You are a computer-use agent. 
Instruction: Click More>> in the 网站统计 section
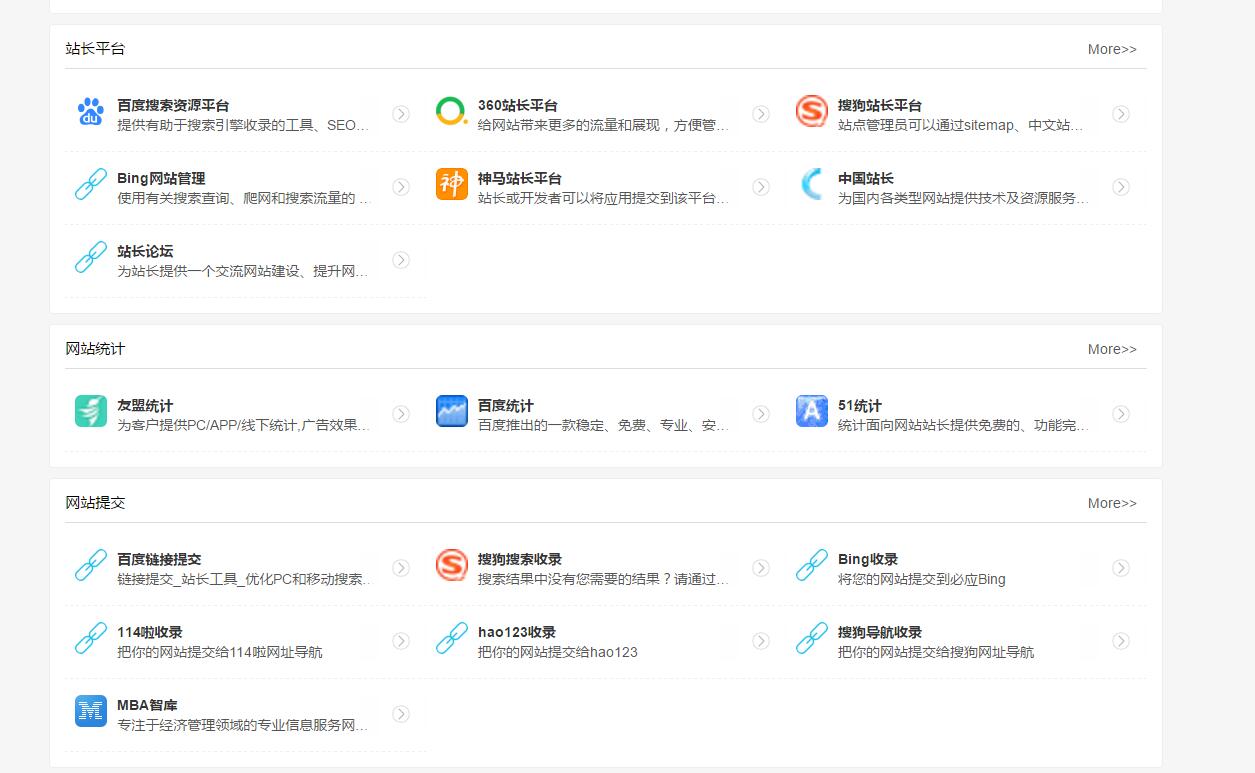pos(1111,349)
